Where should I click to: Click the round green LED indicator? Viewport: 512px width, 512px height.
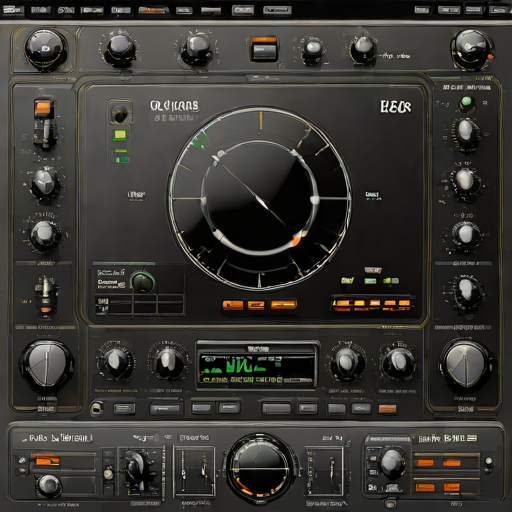[x=467, y=101]
